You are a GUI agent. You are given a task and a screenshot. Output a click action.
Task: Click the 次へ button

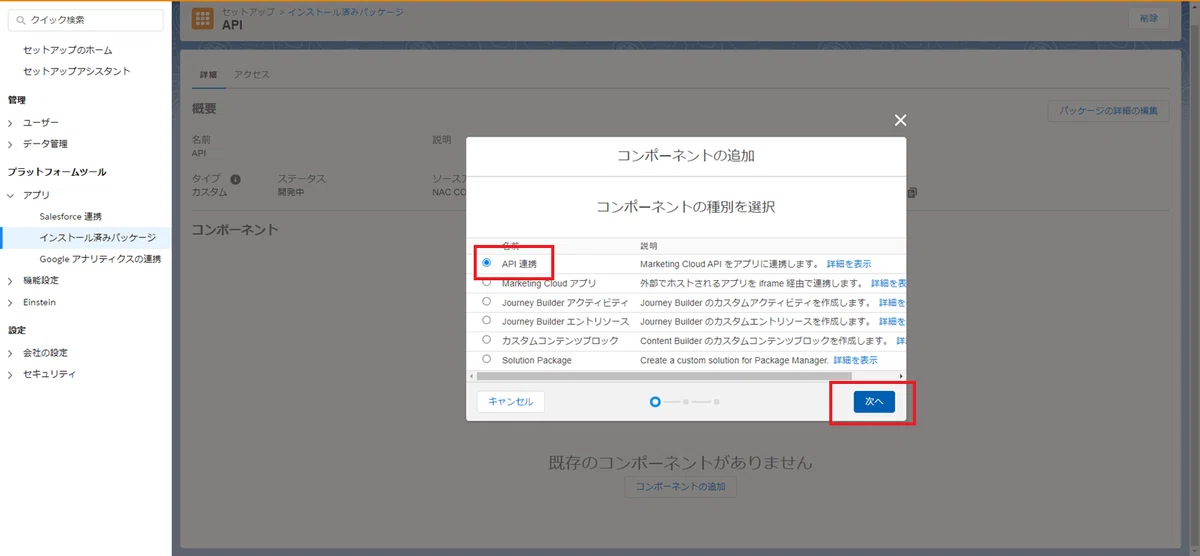tap(874, 401)
